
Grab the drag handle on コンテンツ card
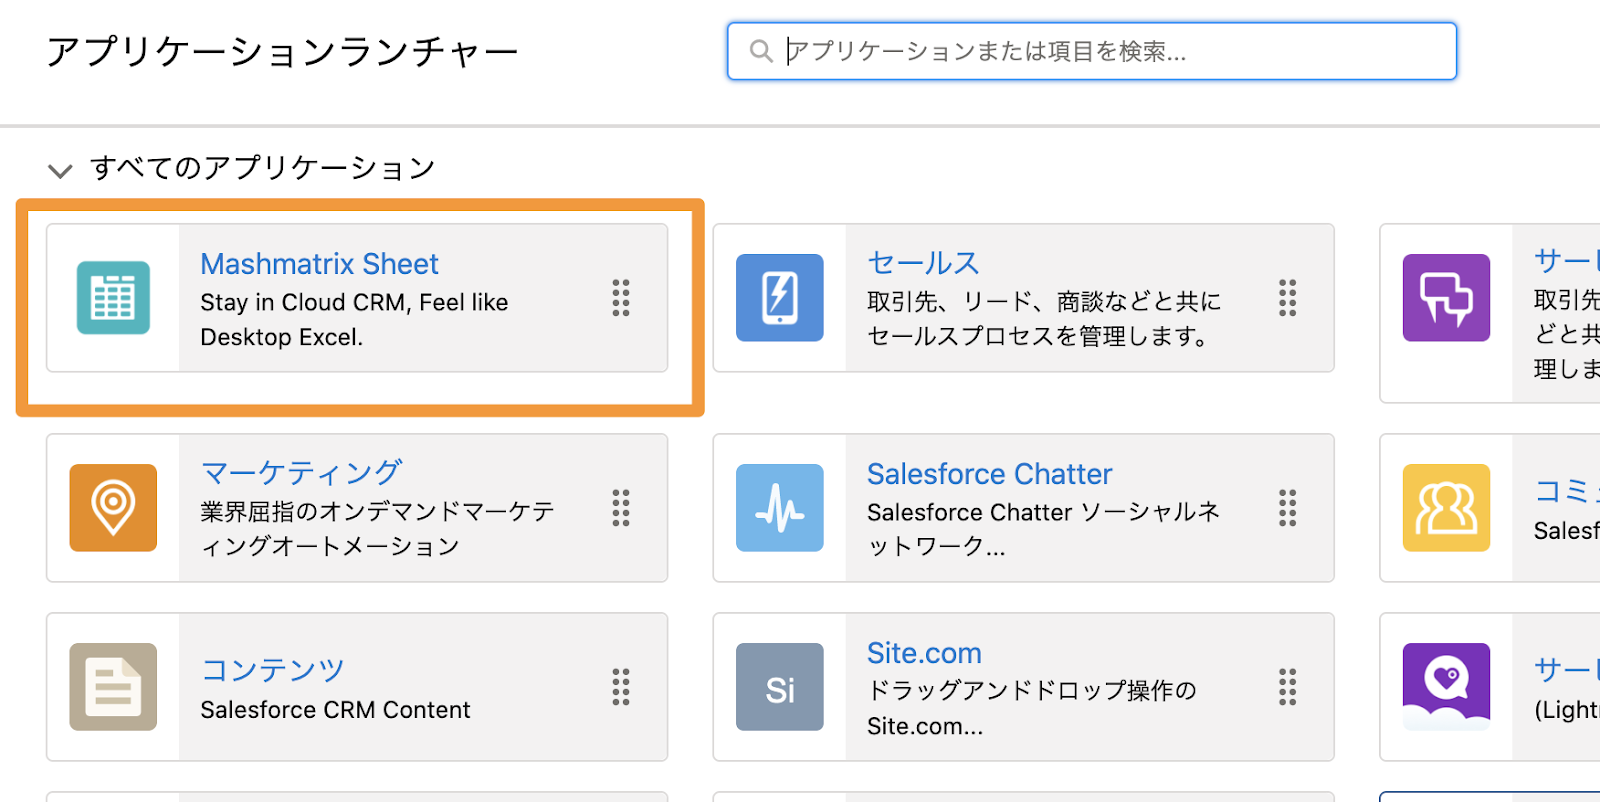621,687
